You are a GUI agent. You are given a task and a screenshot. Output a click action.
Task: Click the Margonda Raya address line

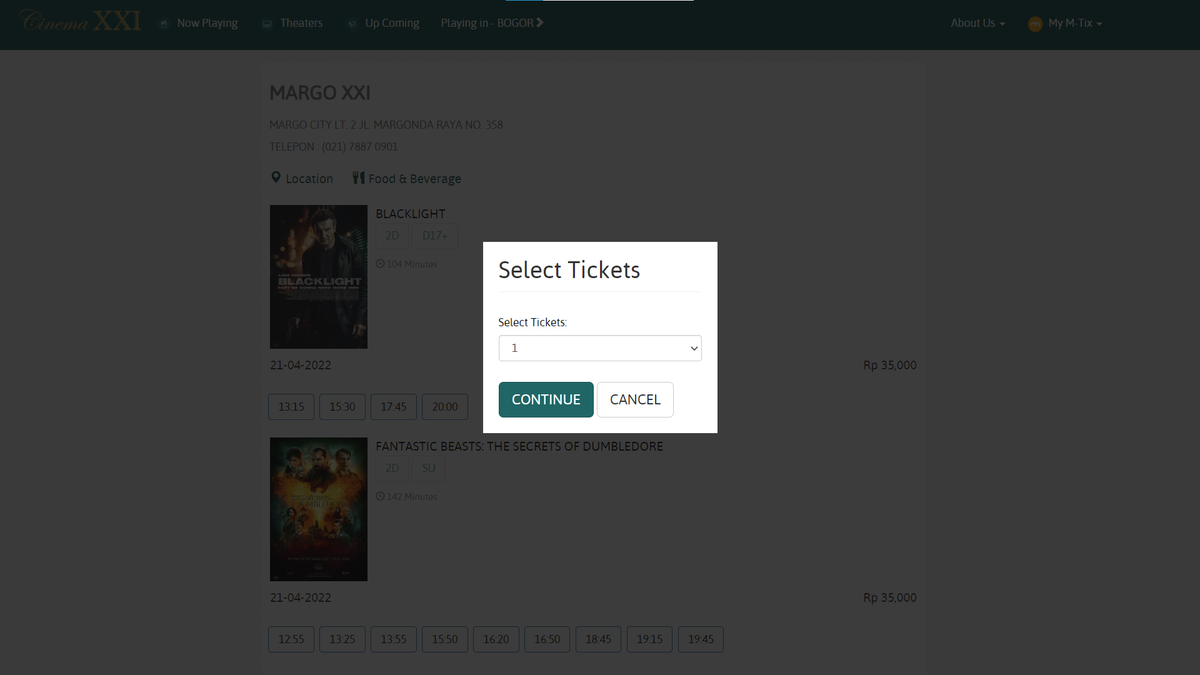click(386, 125)
